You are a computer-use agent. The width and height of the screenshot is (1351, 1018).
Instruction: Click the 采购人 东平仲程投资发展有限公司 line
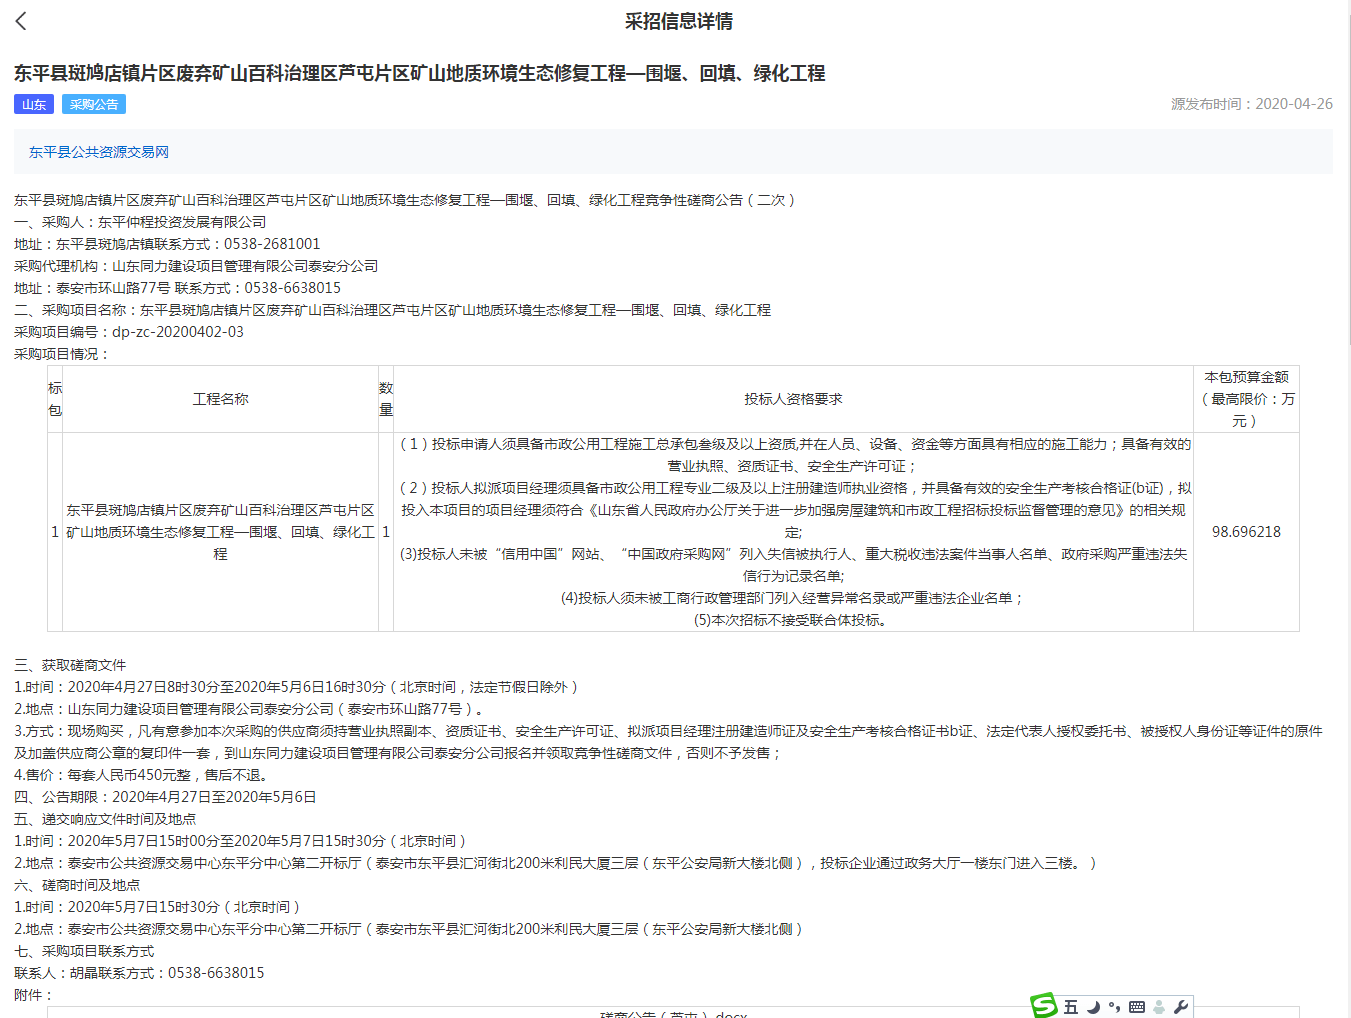[140, 222]
